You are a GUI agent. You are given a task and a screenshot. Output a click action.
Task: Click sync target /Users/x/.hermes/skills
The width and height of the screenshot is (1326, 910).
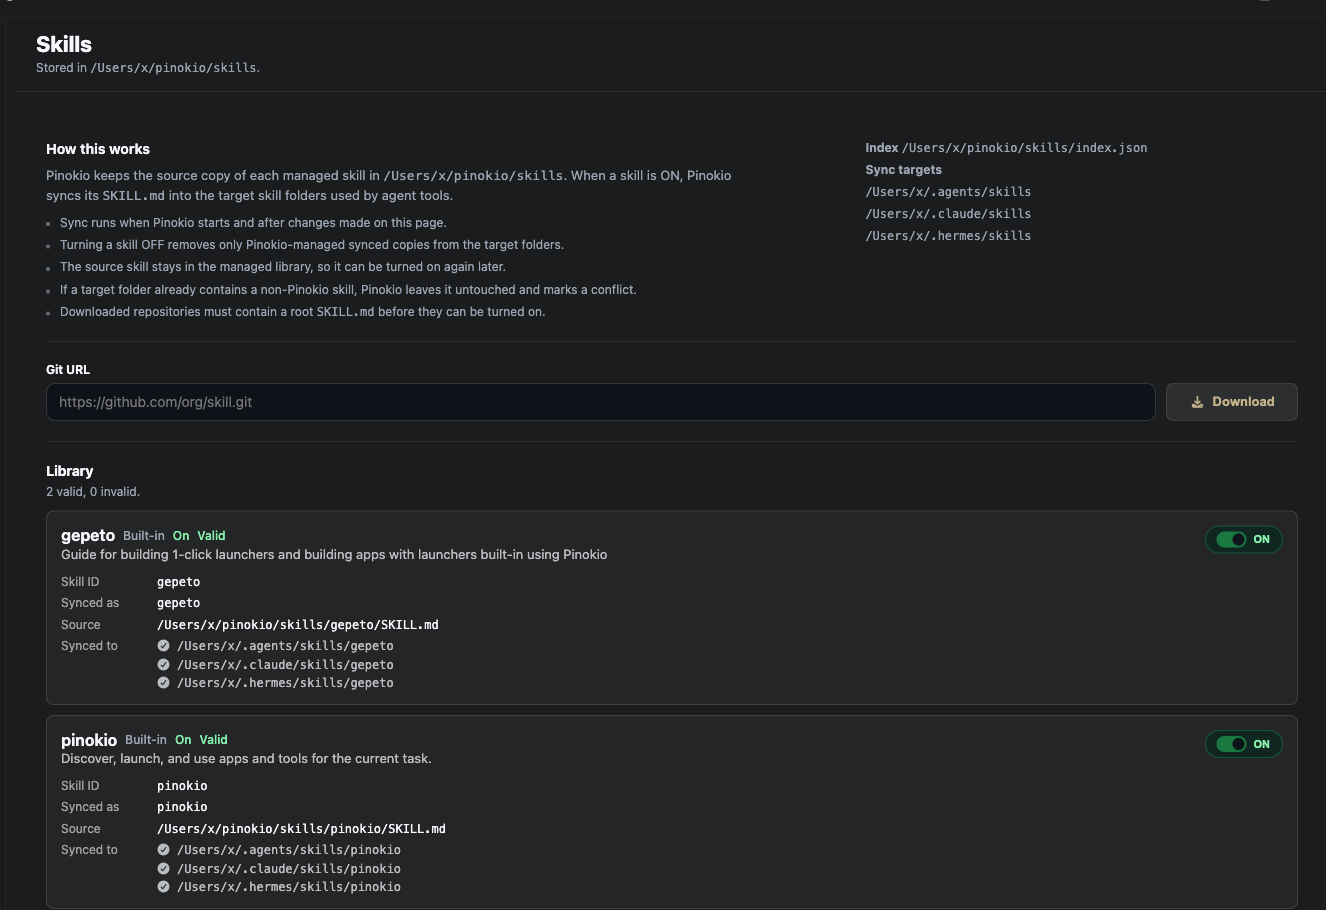click(x=948, y=236)
